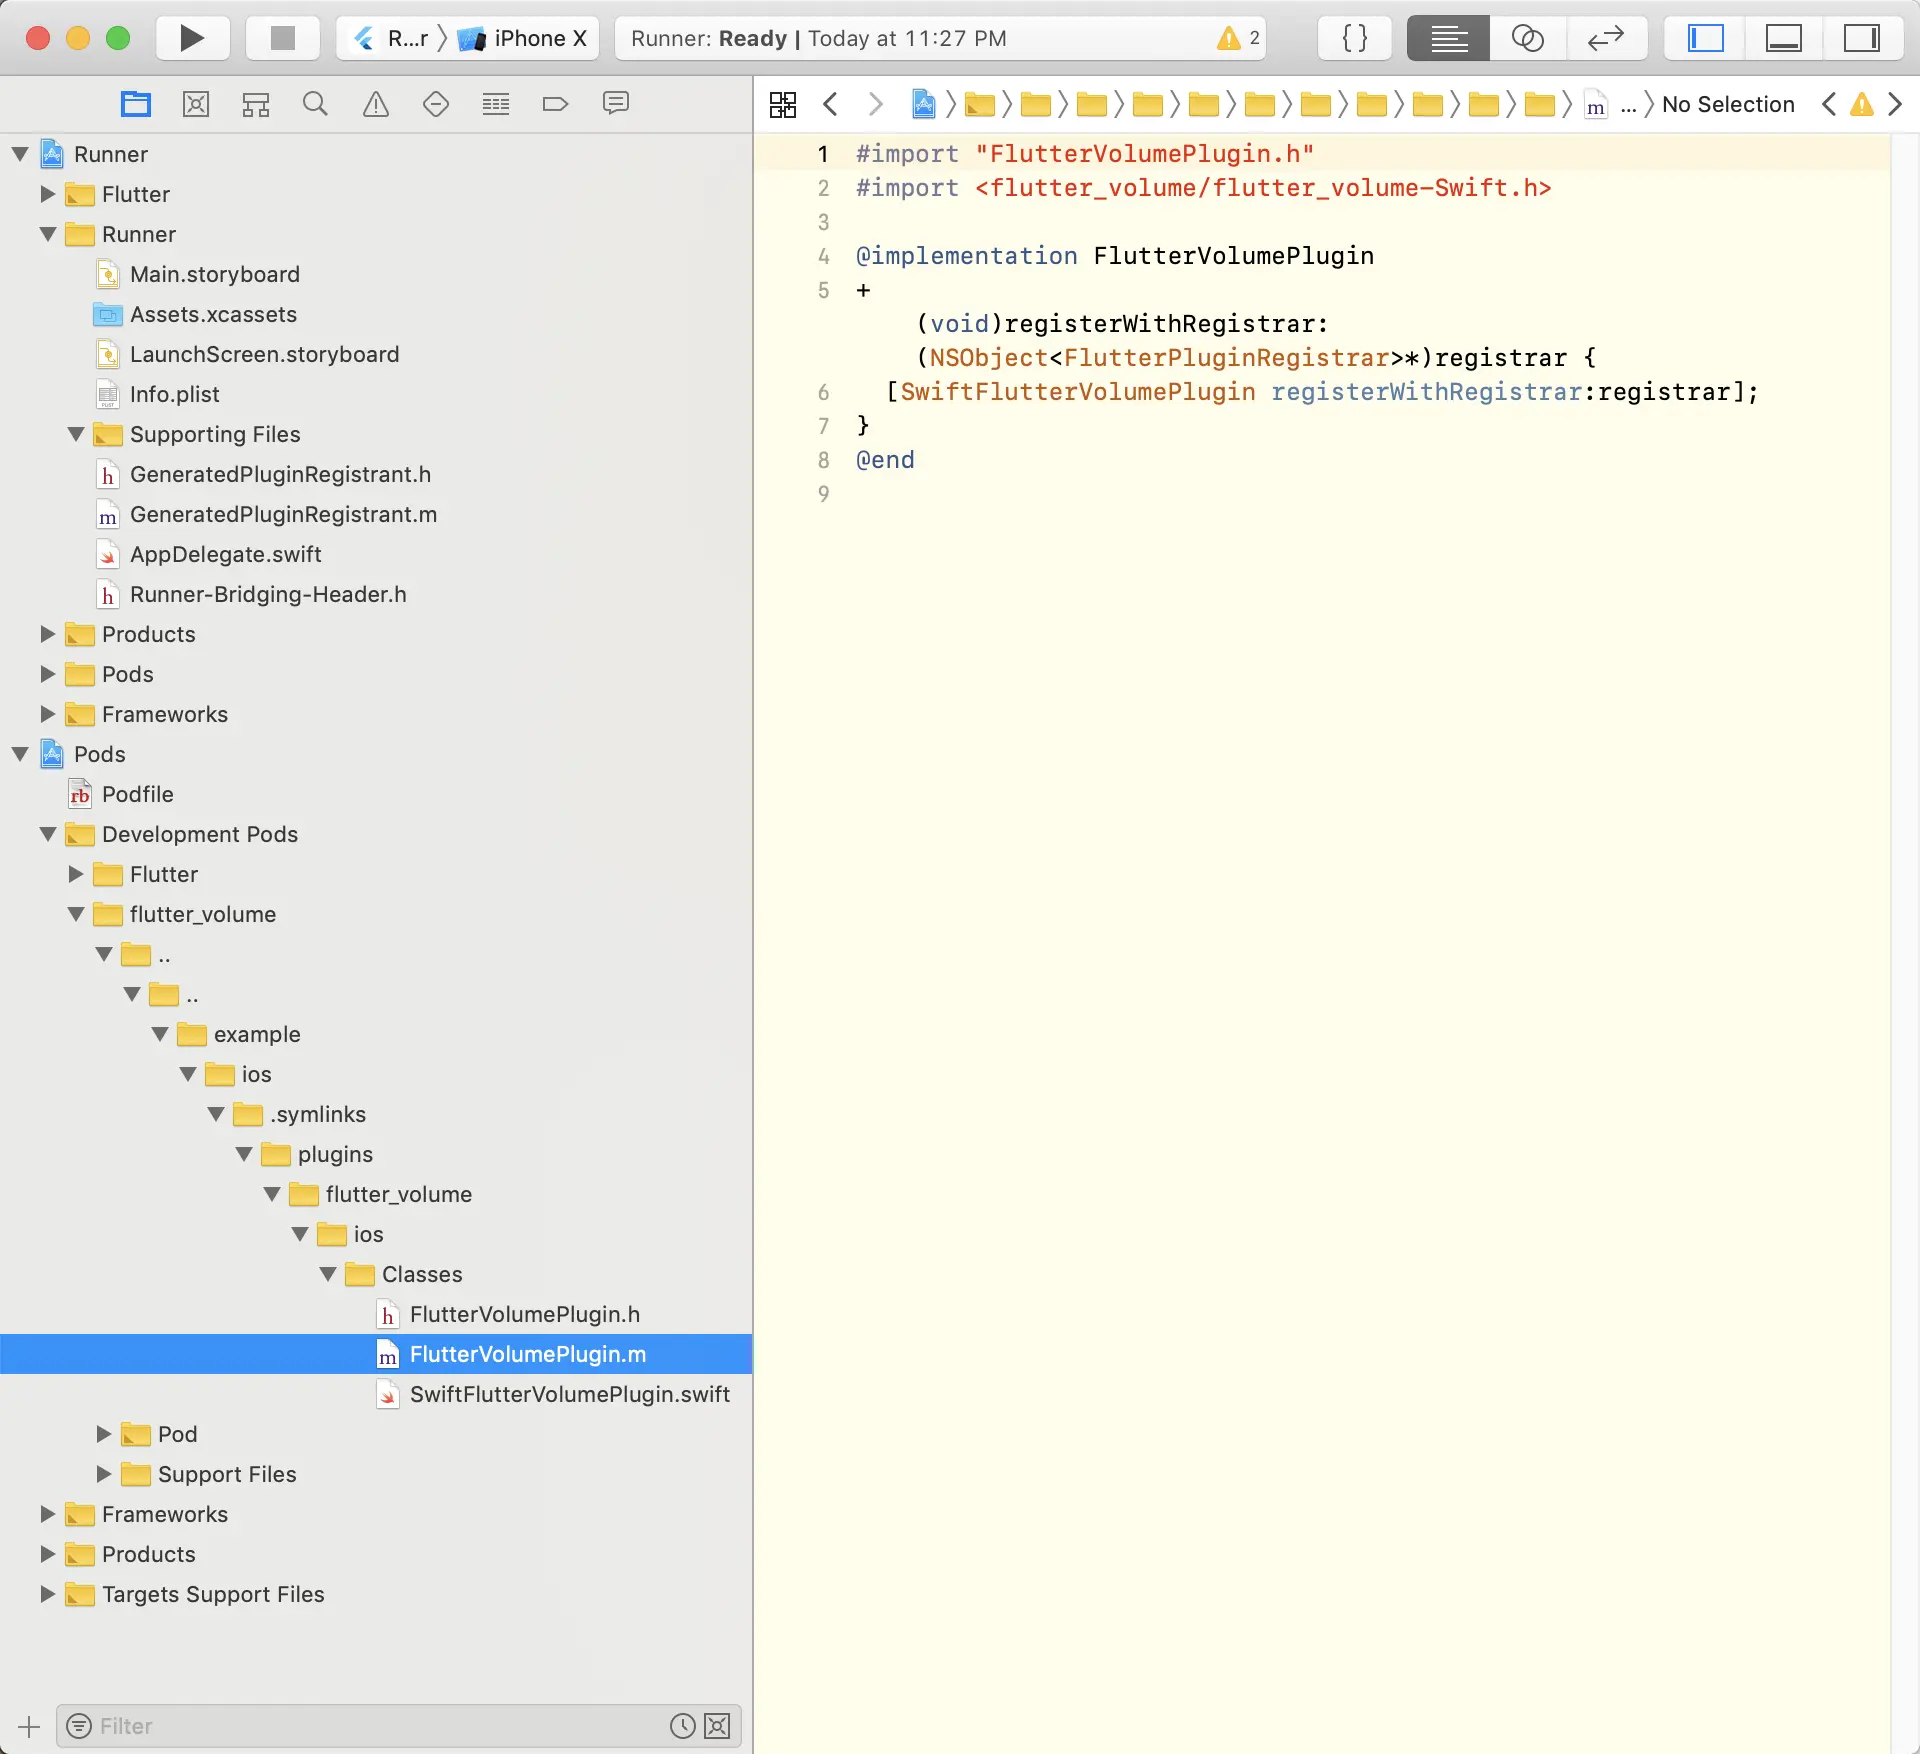
Task: Open the issue navigator warning icon
Action: (375, 104)
